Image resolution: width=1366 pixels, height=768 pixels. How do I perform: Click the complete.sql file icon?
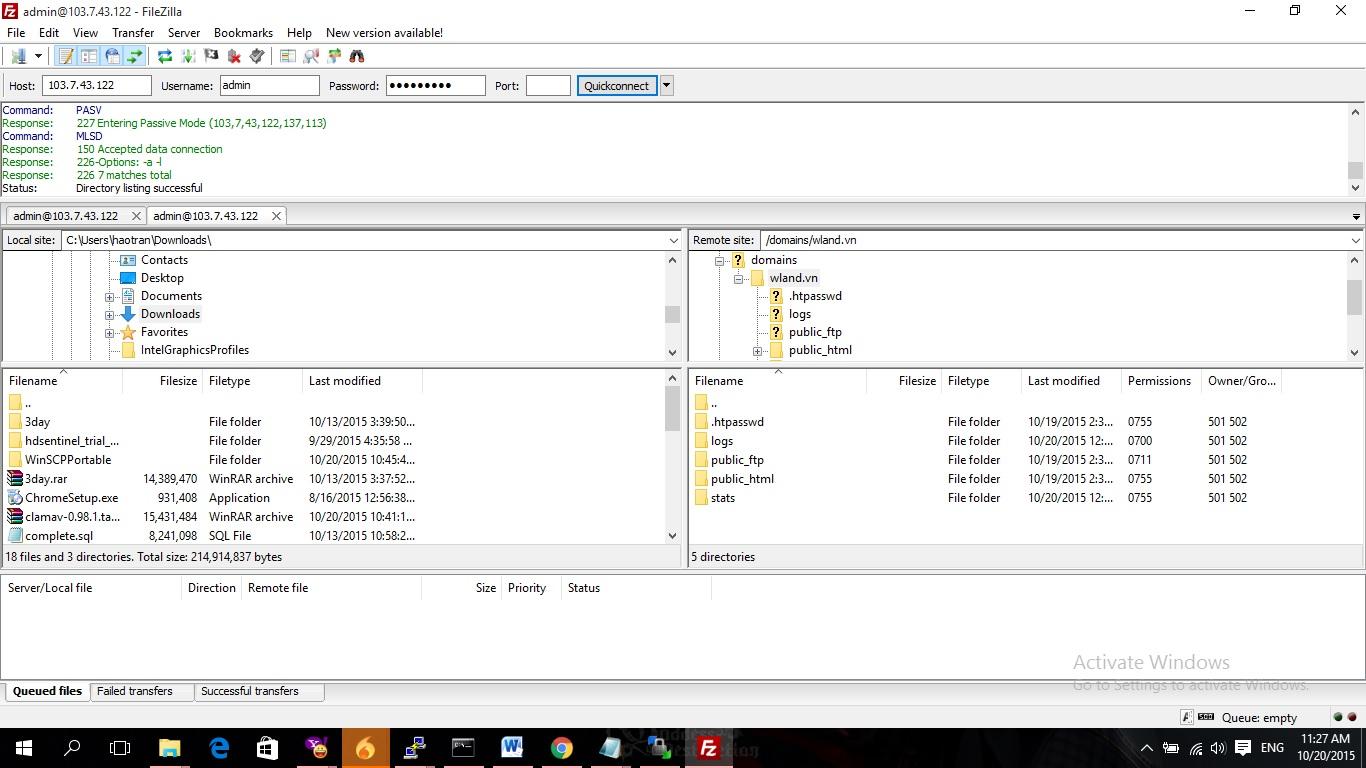pos(15,536)
